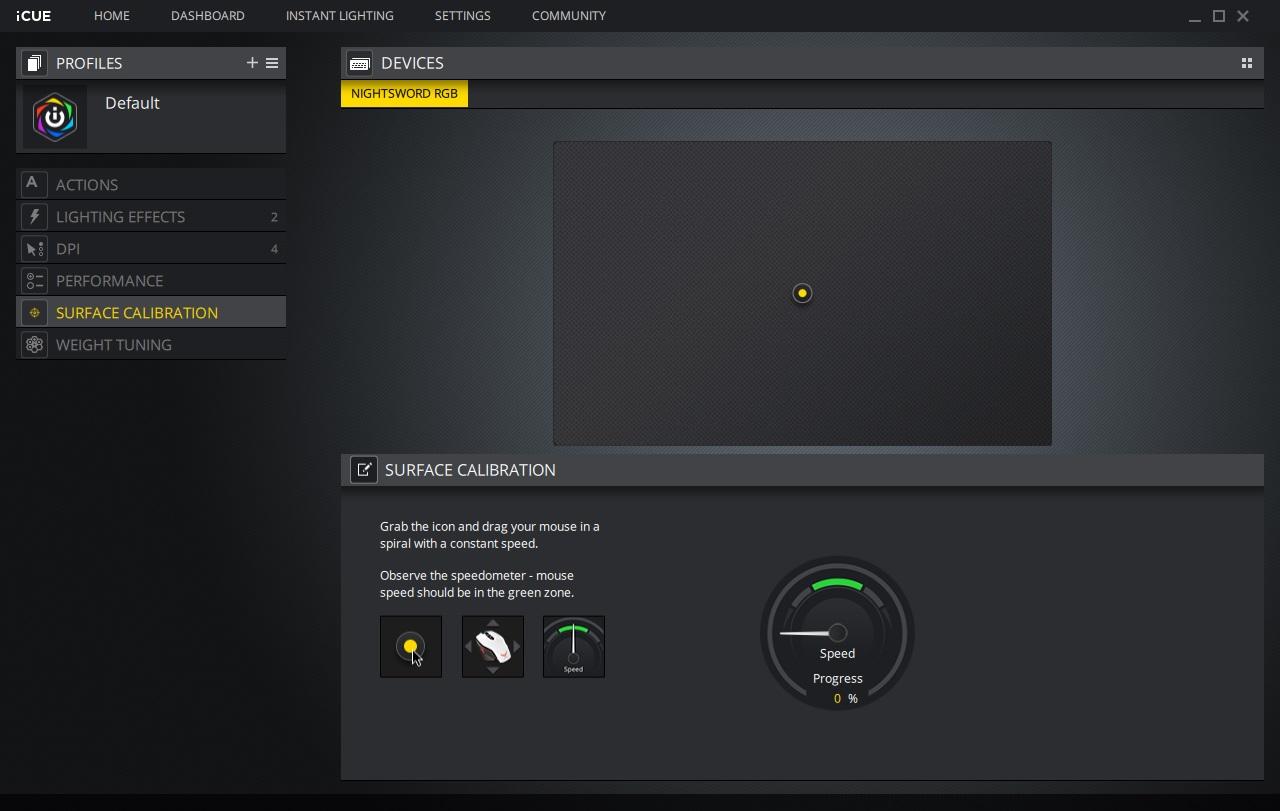
Task: Open the Weight Tuning section
Action: pos(151,345)
